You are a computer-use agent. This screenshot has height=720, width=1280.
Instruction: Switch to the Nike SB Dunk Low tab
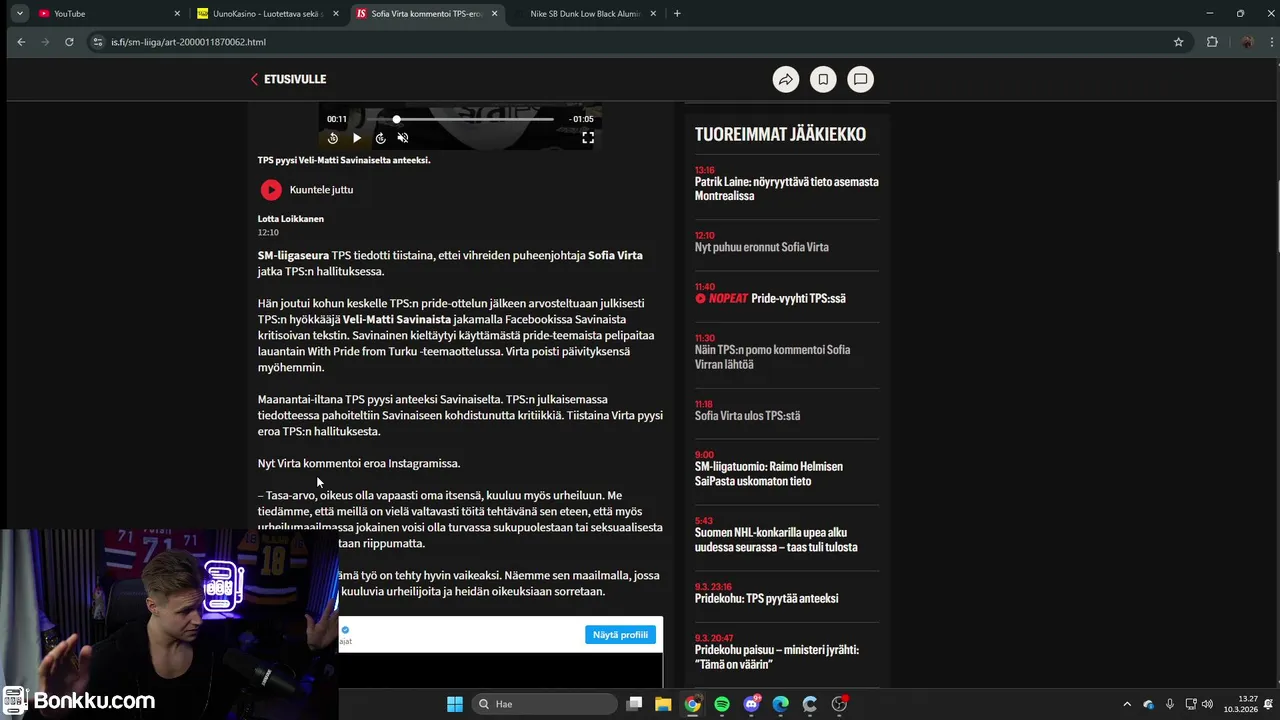pos(585,14)
